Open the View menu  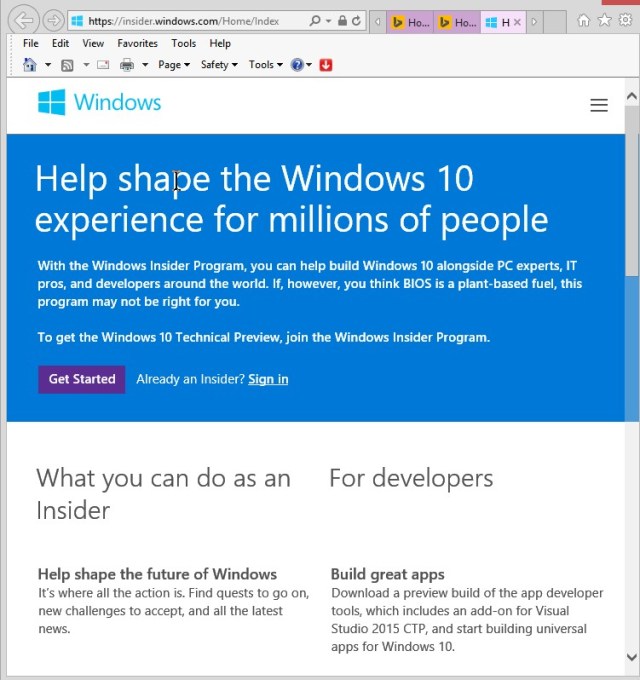[93, 43]
